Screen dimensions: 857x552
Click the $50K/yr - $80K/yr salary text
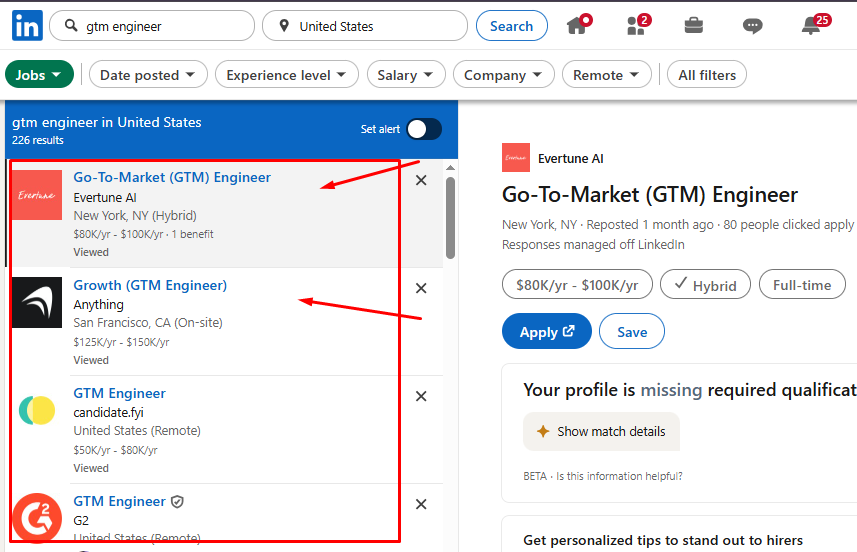point(115,450)
